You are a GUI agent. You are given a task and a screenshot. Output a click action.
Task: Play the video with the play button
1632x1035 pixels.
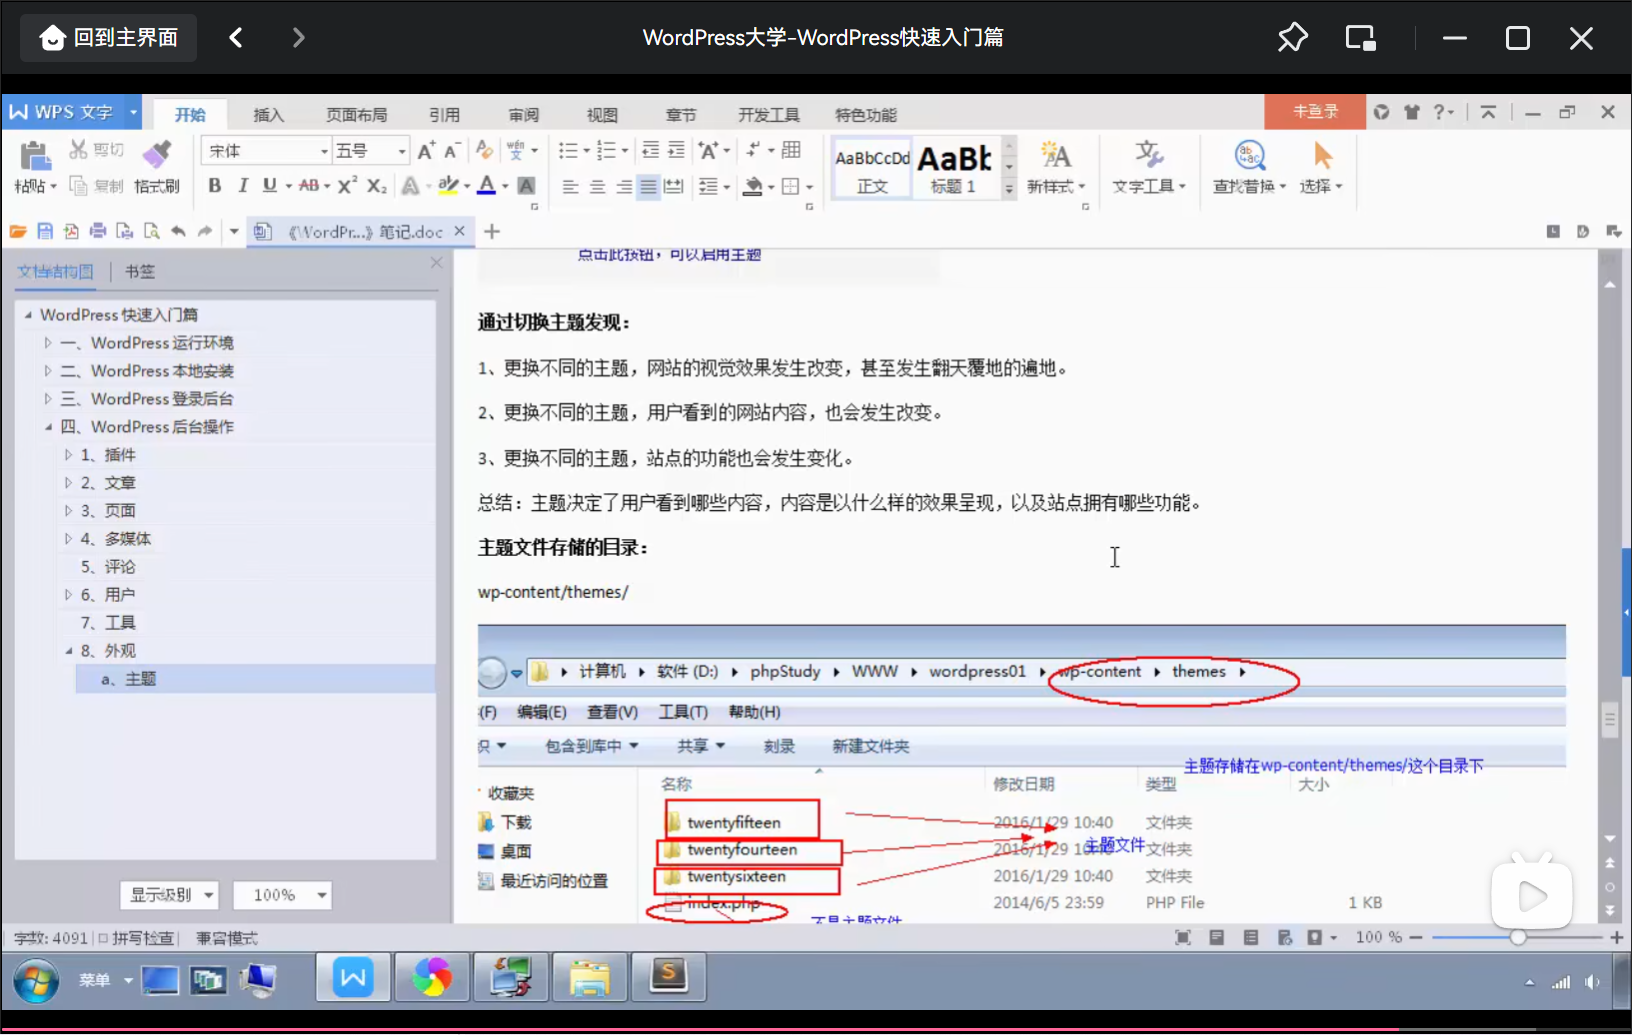1532,896
